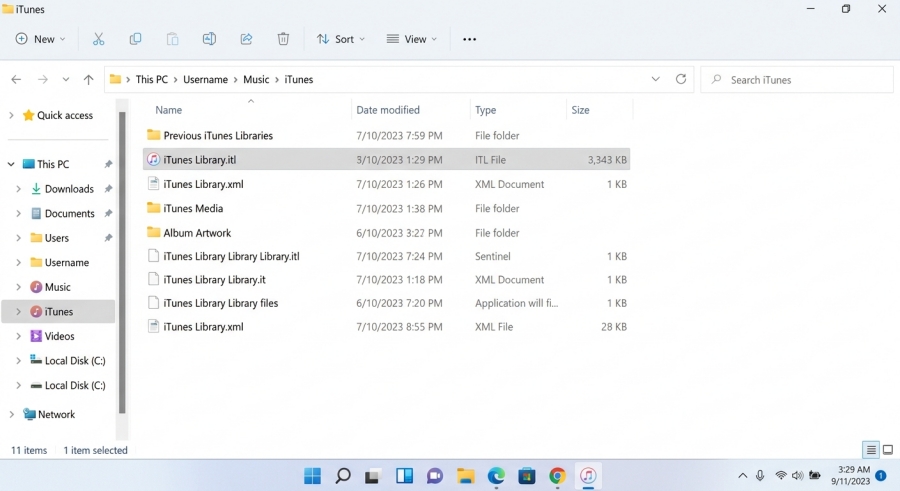
Task: Open address bar history dropdown
Action: coord(655,79)
